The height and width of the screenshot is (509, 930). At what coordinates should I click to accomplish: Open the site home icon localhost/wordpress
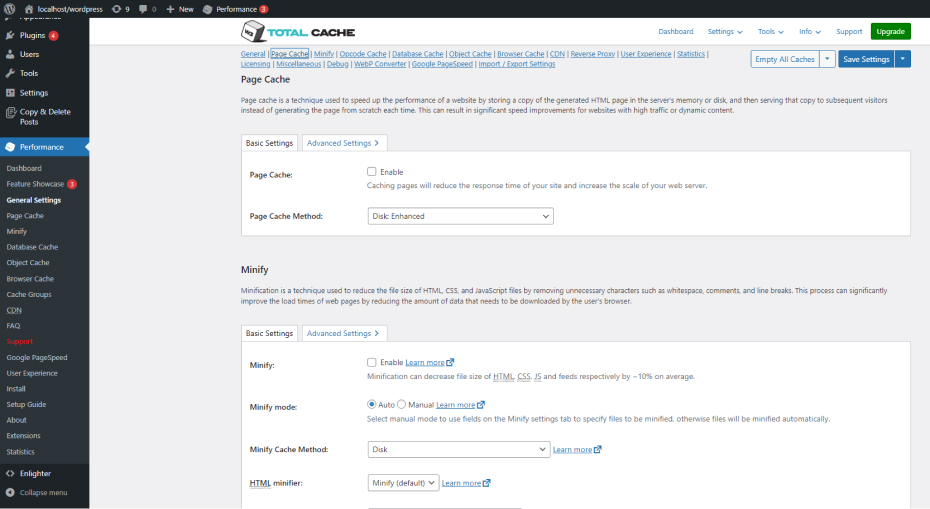coord(28,9)
